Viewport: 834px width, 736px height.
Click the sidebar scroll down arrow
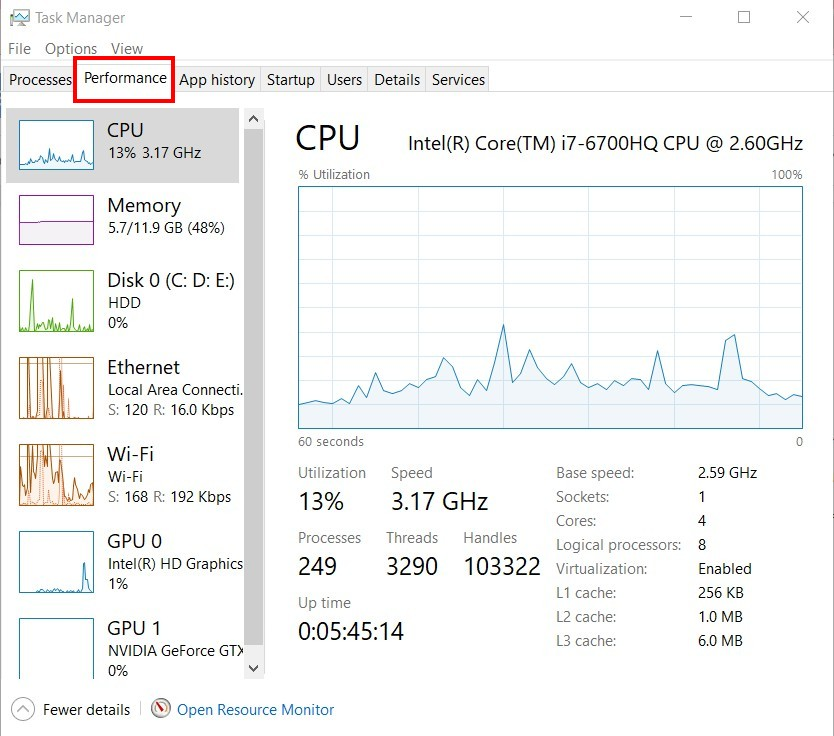[x=254, y=668]
